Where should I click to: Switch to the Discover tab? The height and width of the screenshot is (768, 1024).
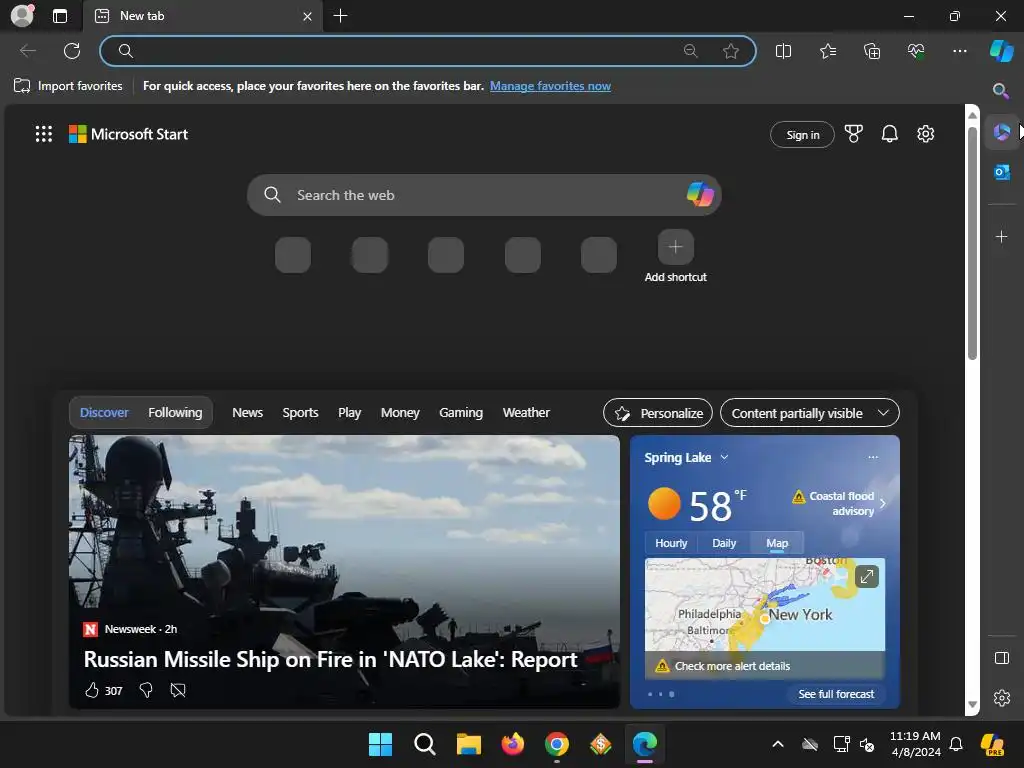click(x=104, y=413)
